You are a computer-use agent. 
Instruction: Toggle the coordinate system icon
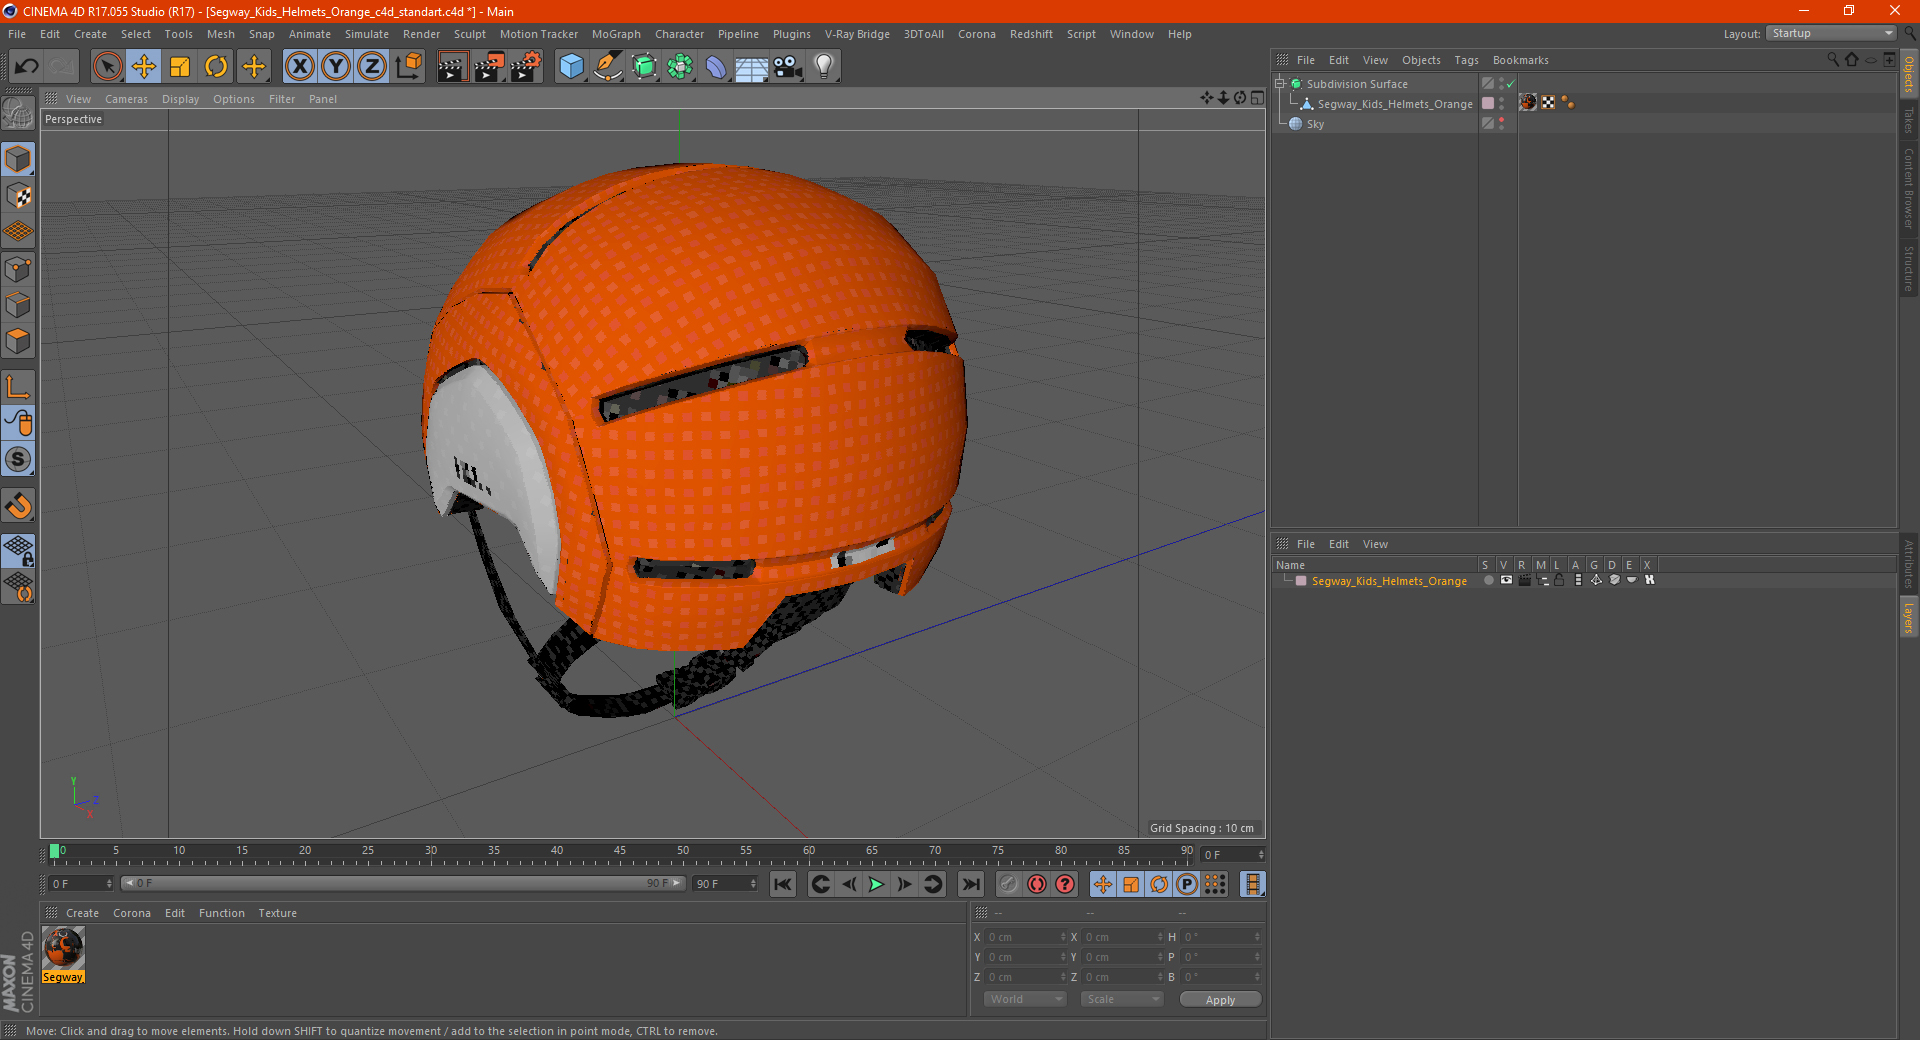(409, 67)
